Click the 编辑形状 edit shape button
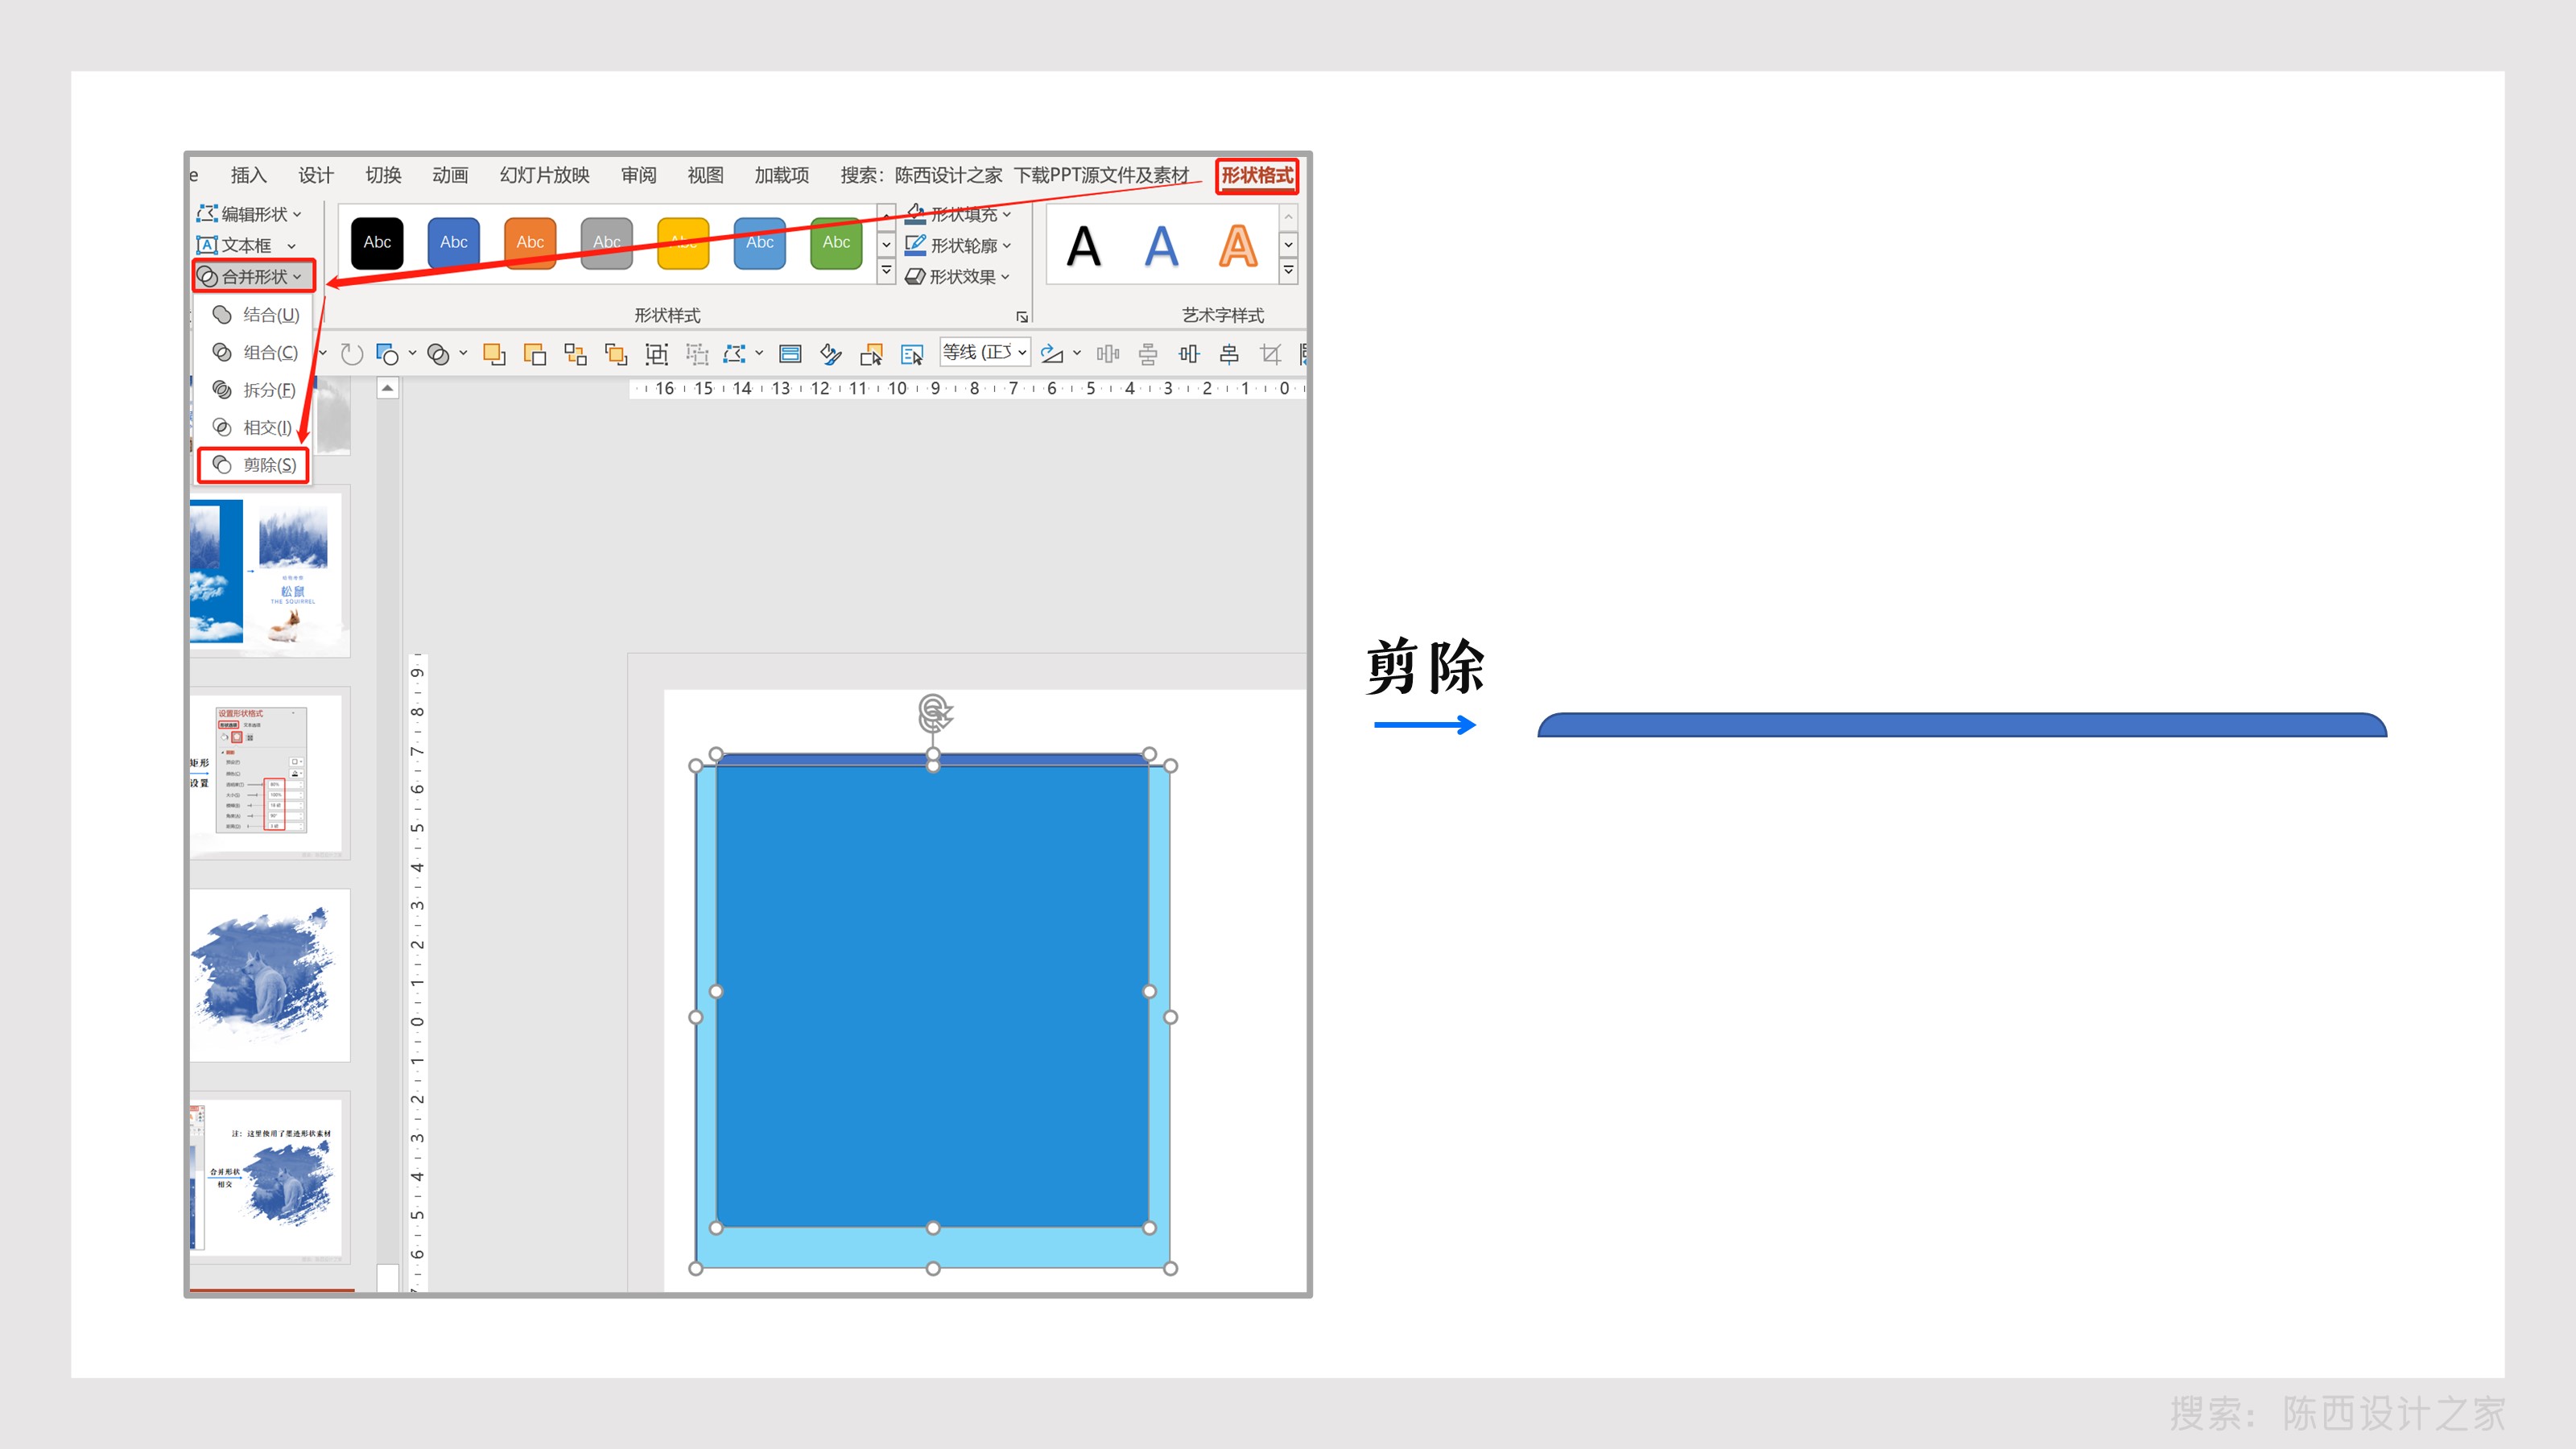Image resolution: width=2576 pixels, height=1449 pixels. [250, 214]
